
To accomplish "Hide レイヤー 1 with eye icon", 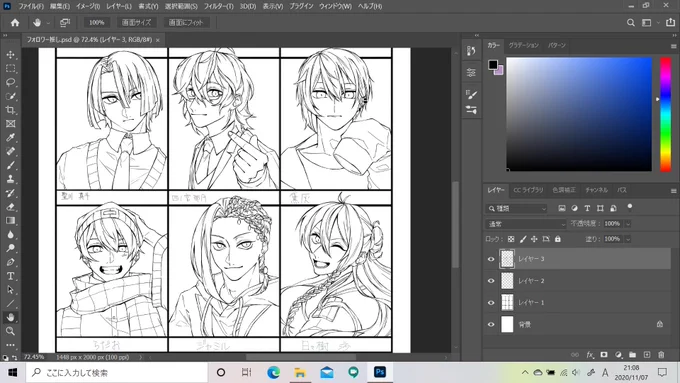I will tap(491, 303).
